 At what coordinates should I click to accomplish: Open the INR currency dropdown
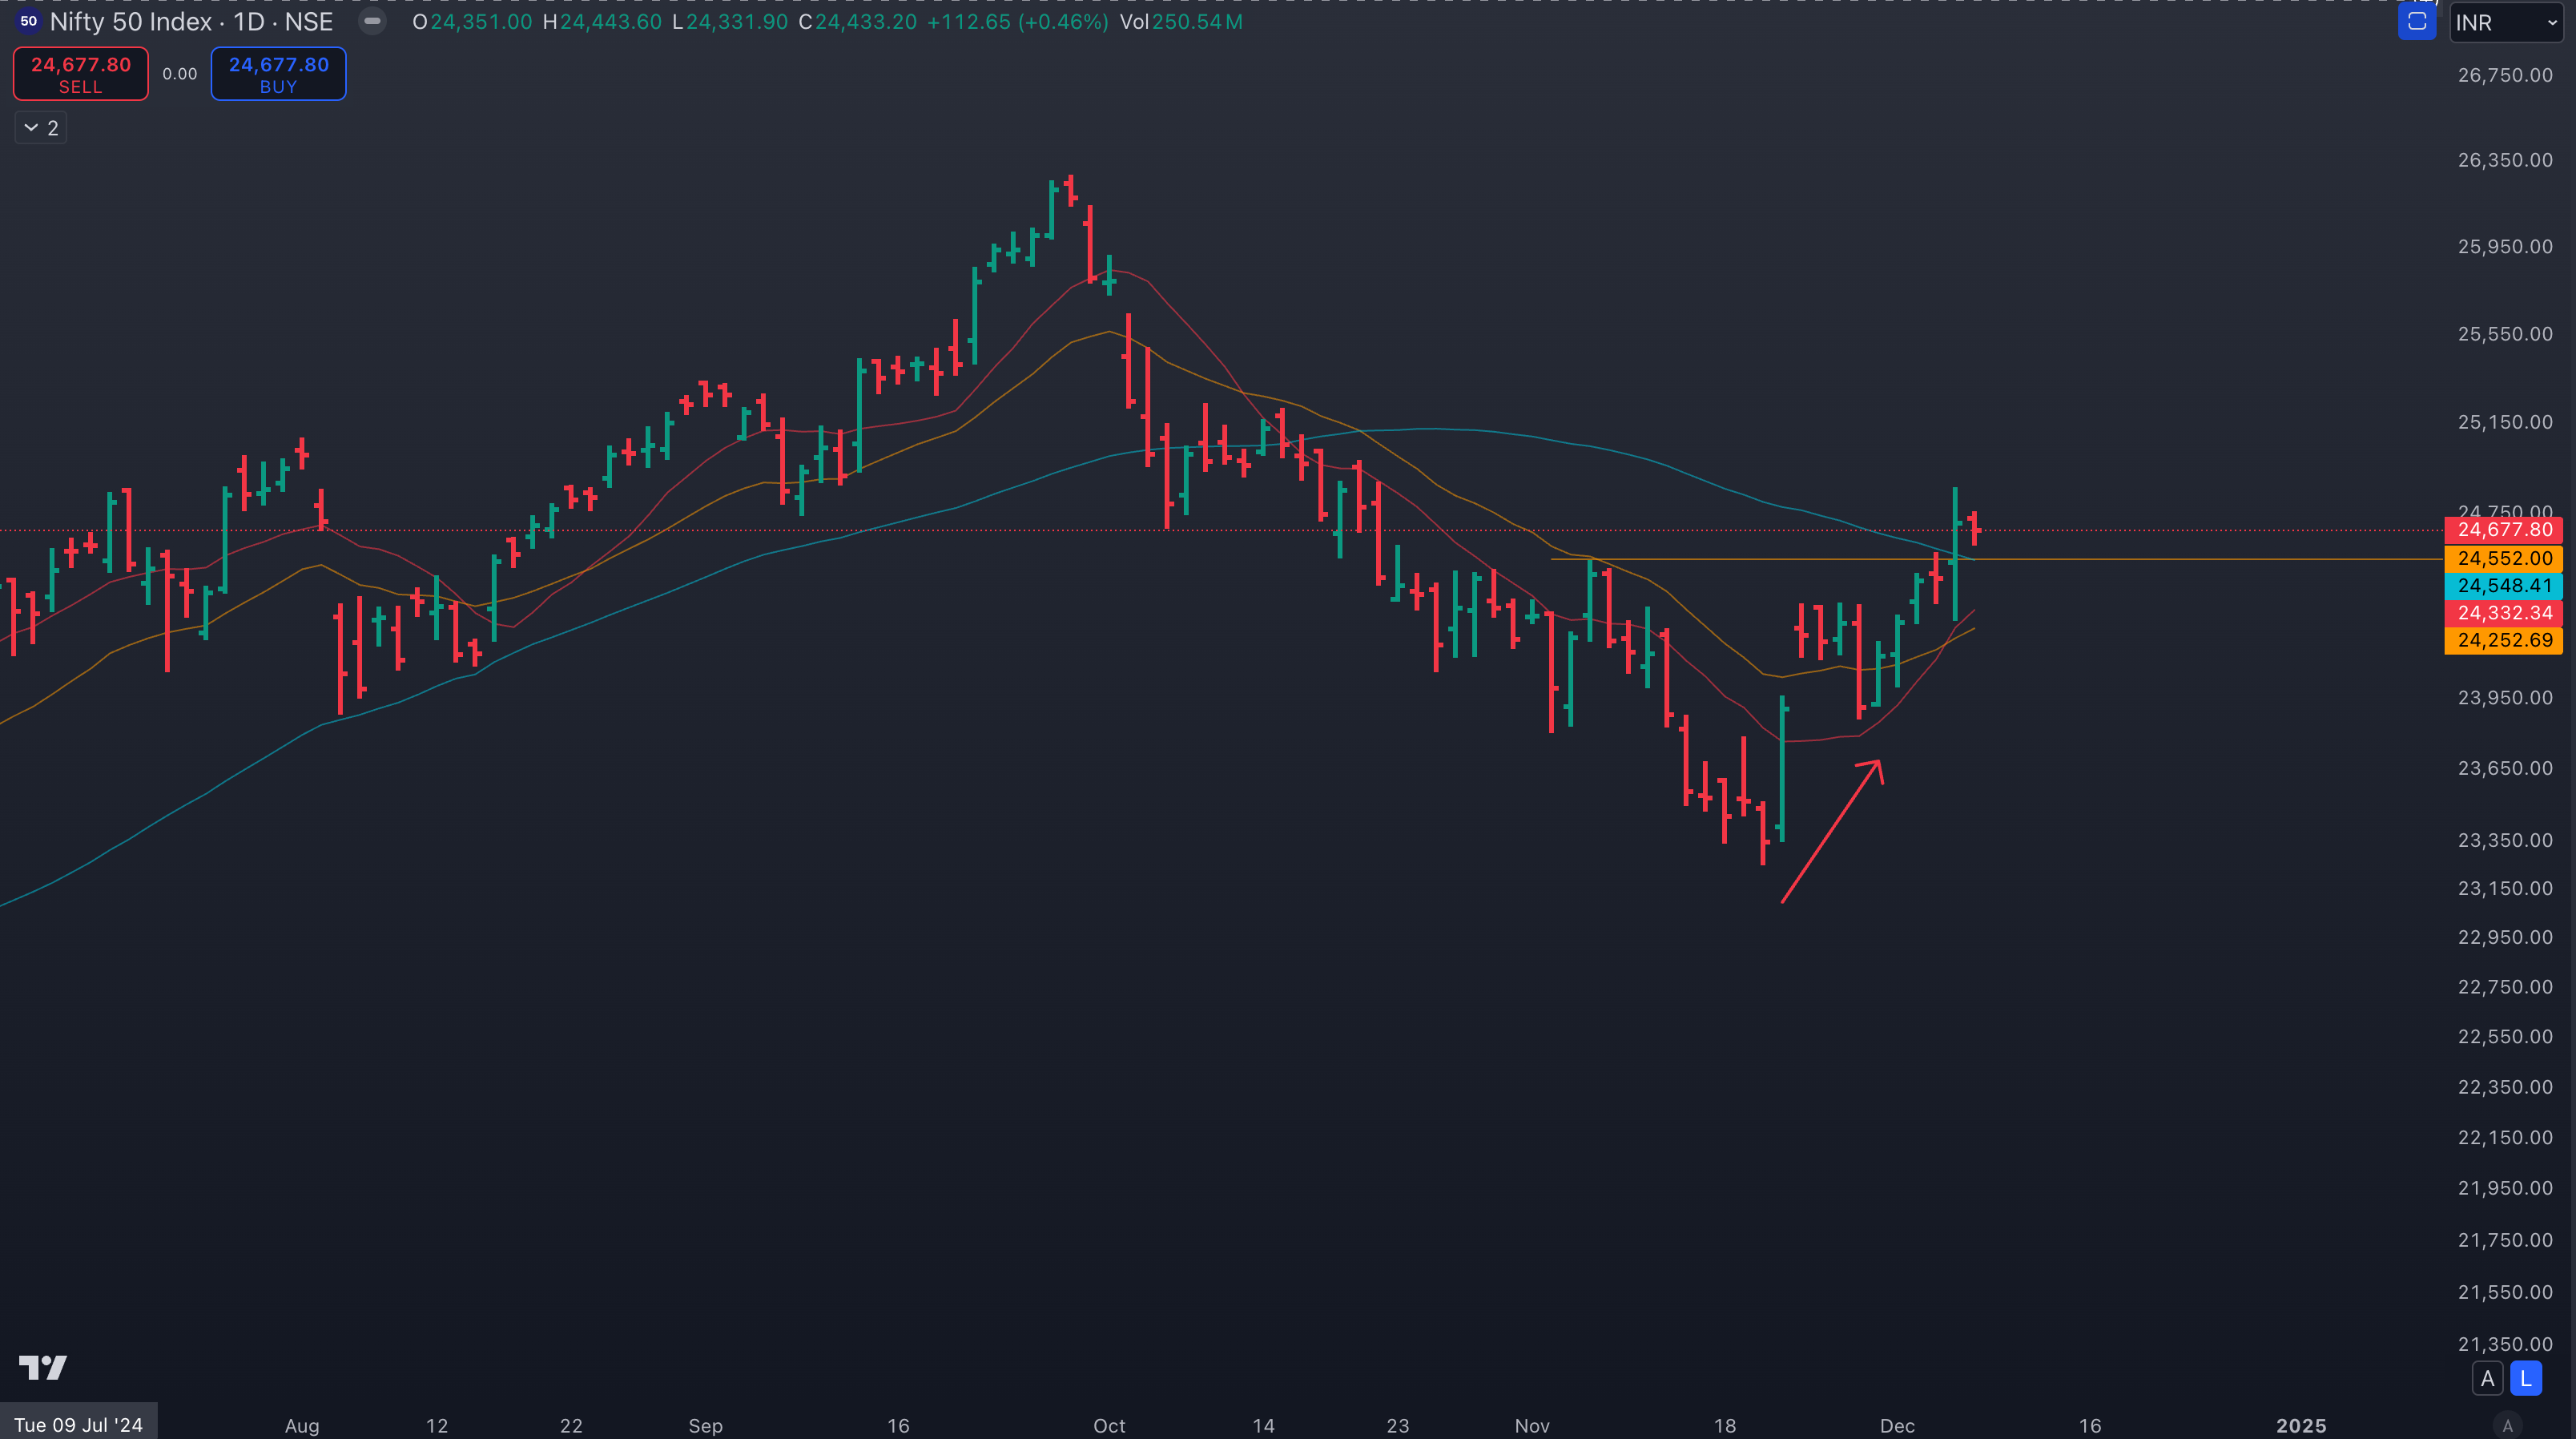point(2506,22)
